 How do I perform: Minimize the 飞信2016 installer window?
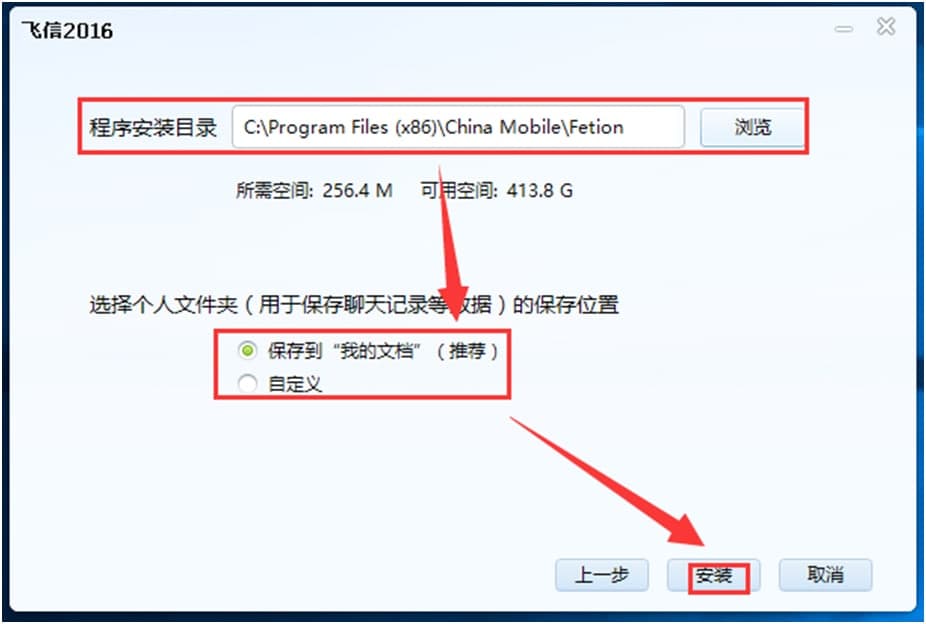[x=844, y=28]
